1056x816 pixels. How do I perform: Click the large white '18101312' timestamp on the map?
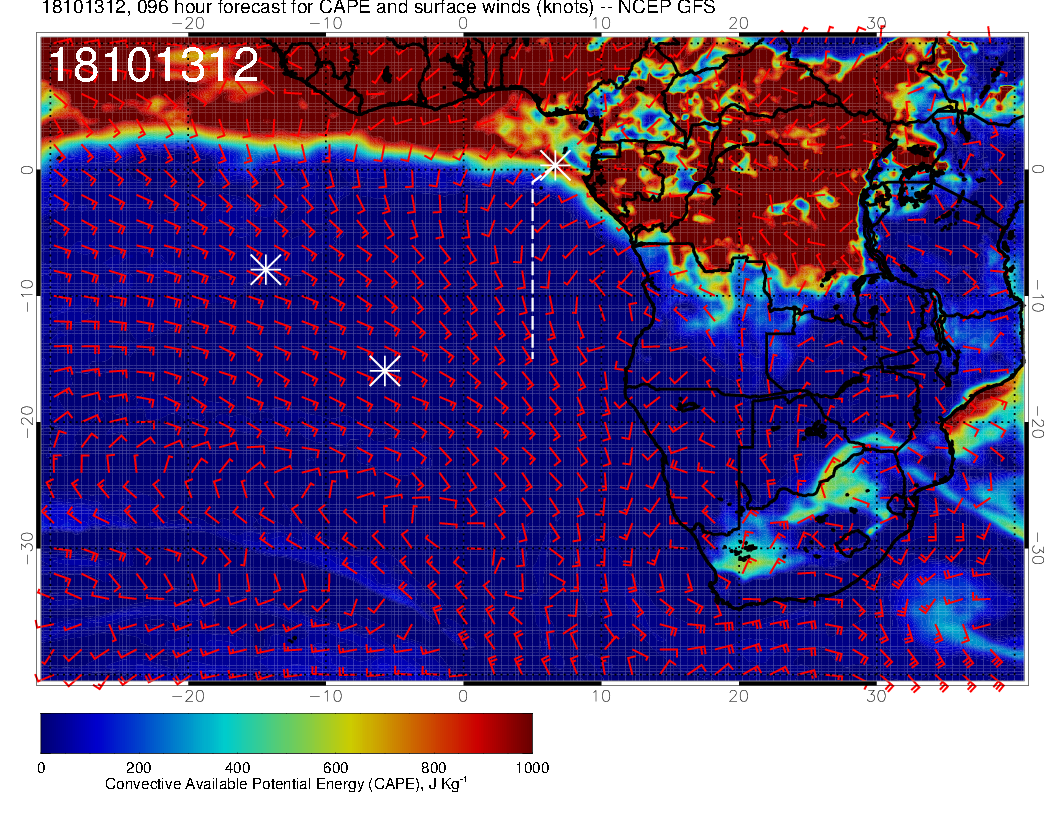click(x=154, y=65)
